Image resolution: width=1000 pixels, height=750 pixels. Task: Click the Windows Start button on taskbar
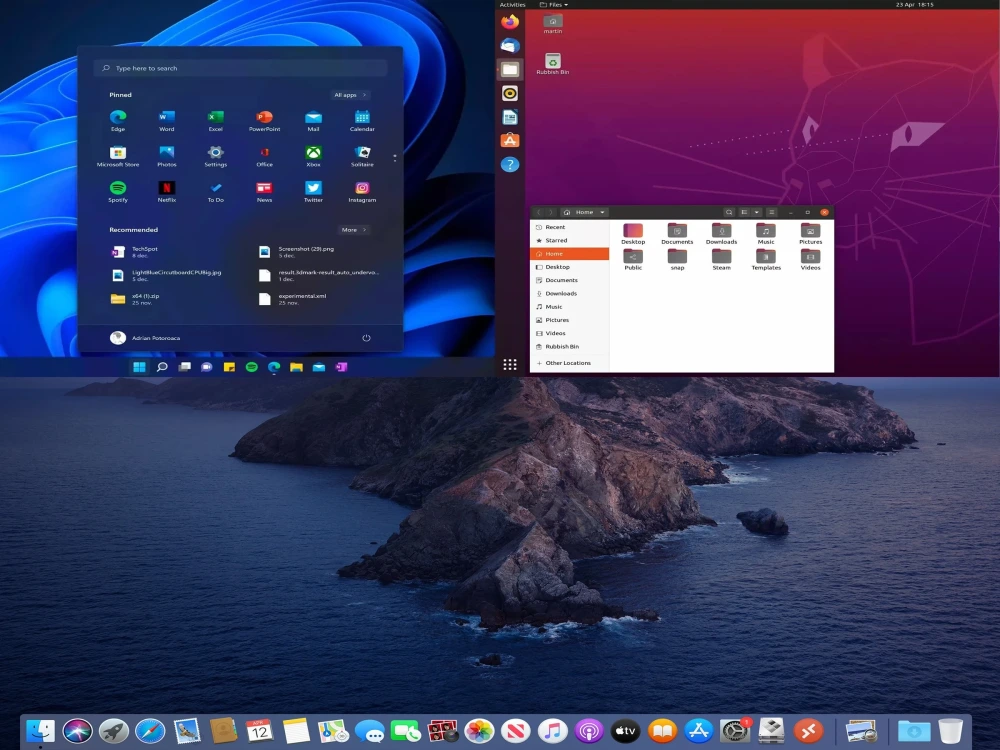(x=139, y=367)
